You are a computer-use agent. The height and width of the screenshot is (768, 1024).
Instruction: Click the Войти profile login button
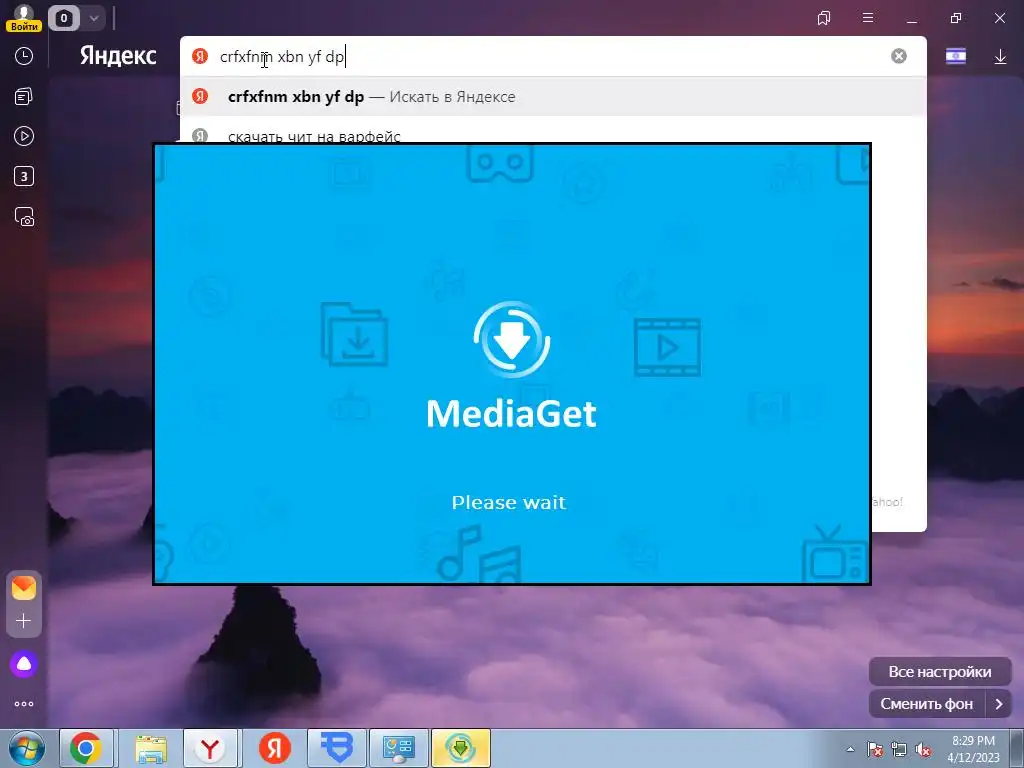(x=24, y=18)
